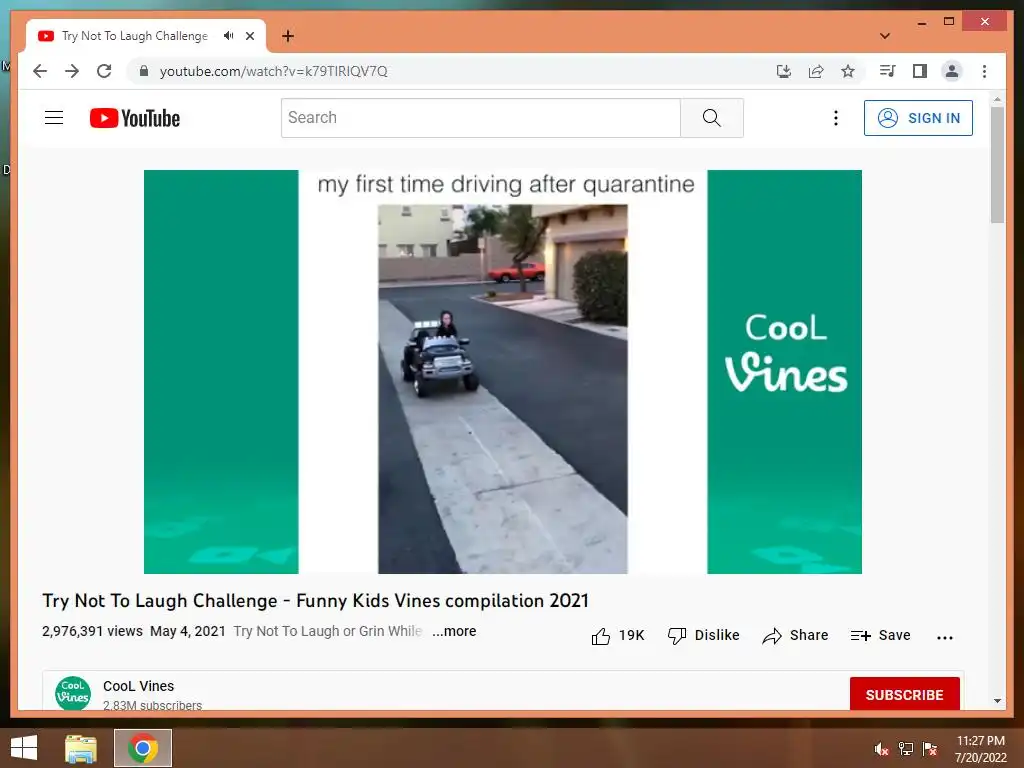Install app via address bar icon

pos(784,71)
